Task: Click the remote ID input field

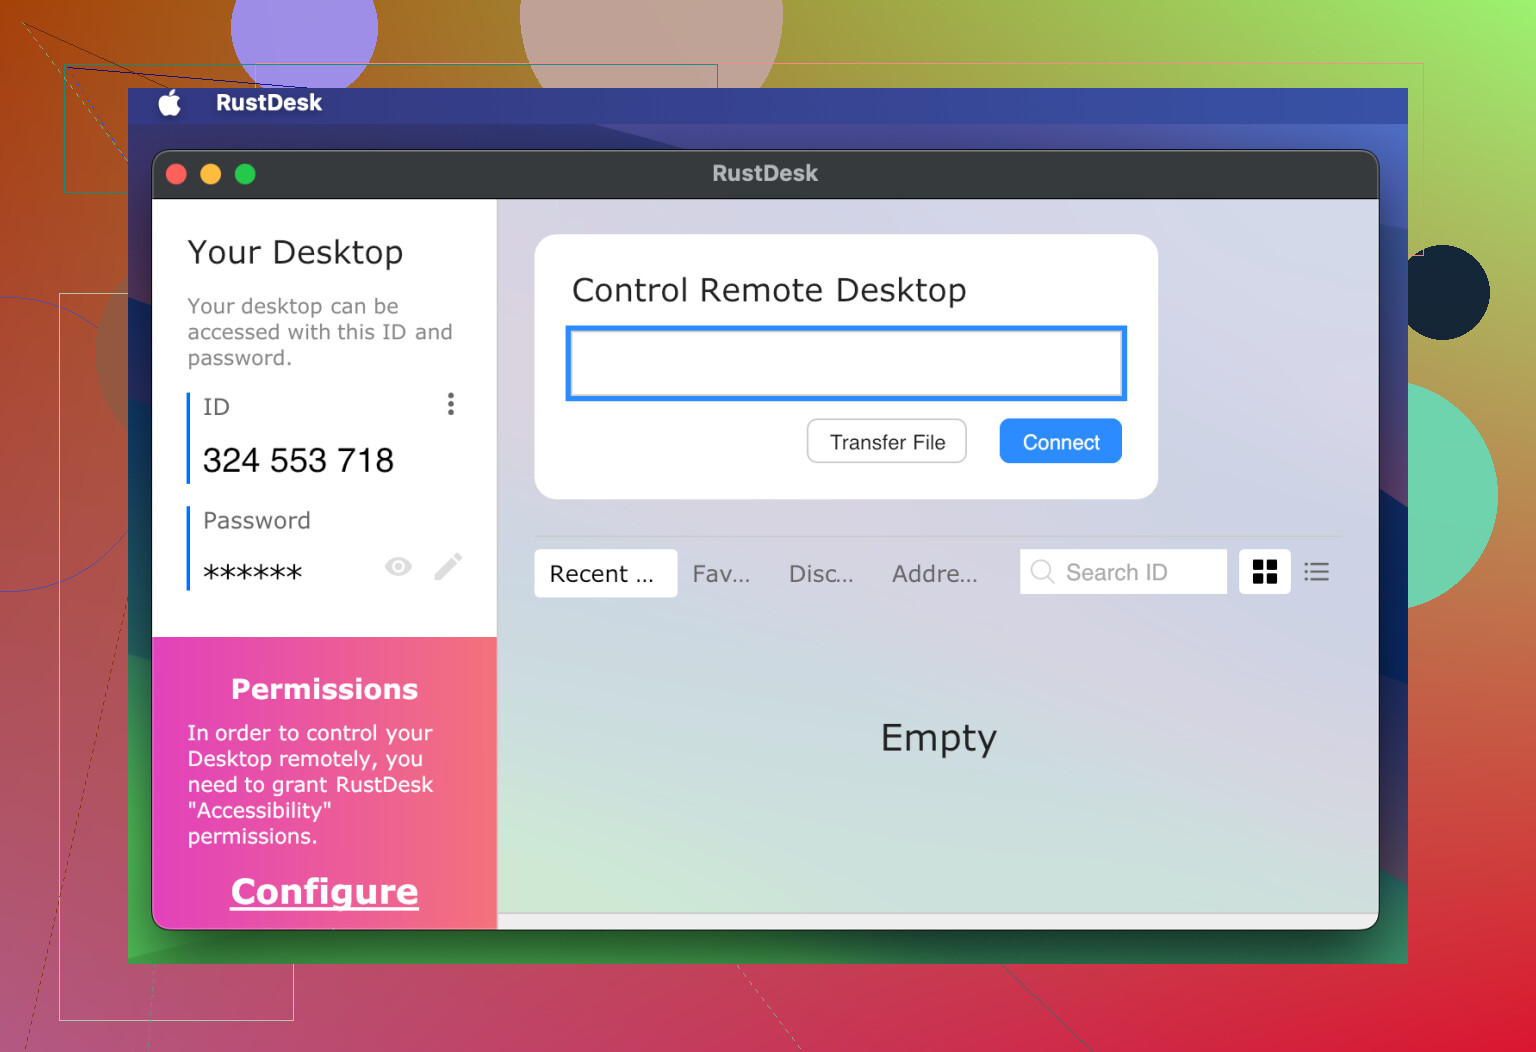Action: pos(846,363)
